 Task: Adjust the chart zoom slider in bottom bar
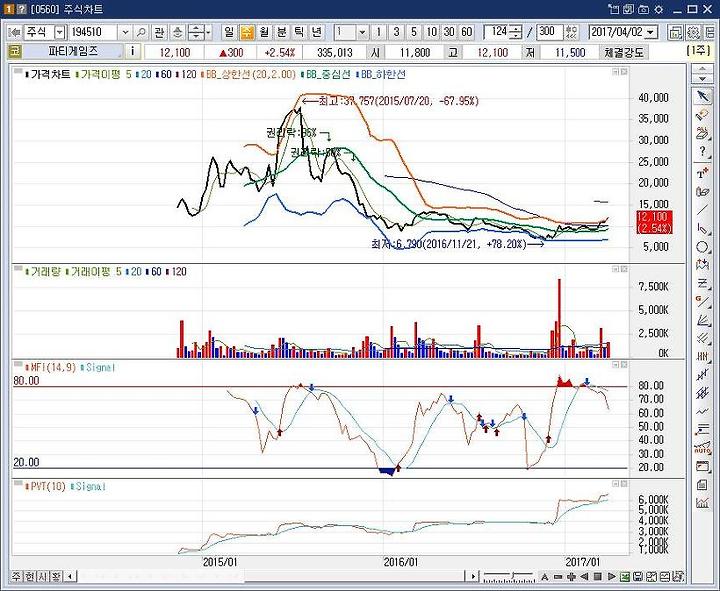pos(509,576)
